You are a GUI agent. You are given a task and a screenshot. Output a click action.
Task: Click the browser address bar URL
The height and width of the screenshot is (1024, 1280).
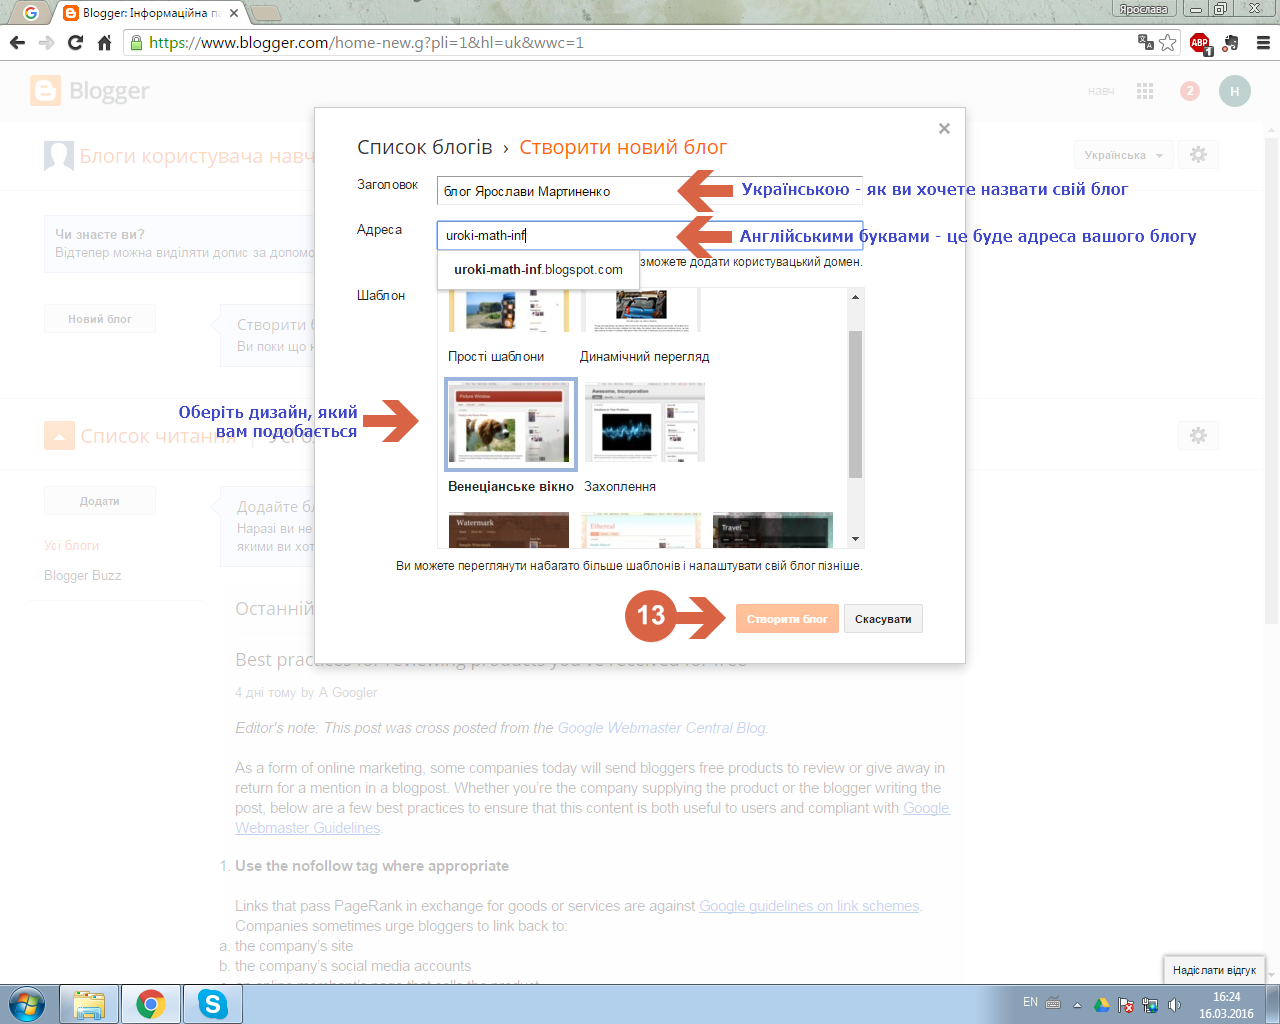pyautogui.click(x=366, y=43)
